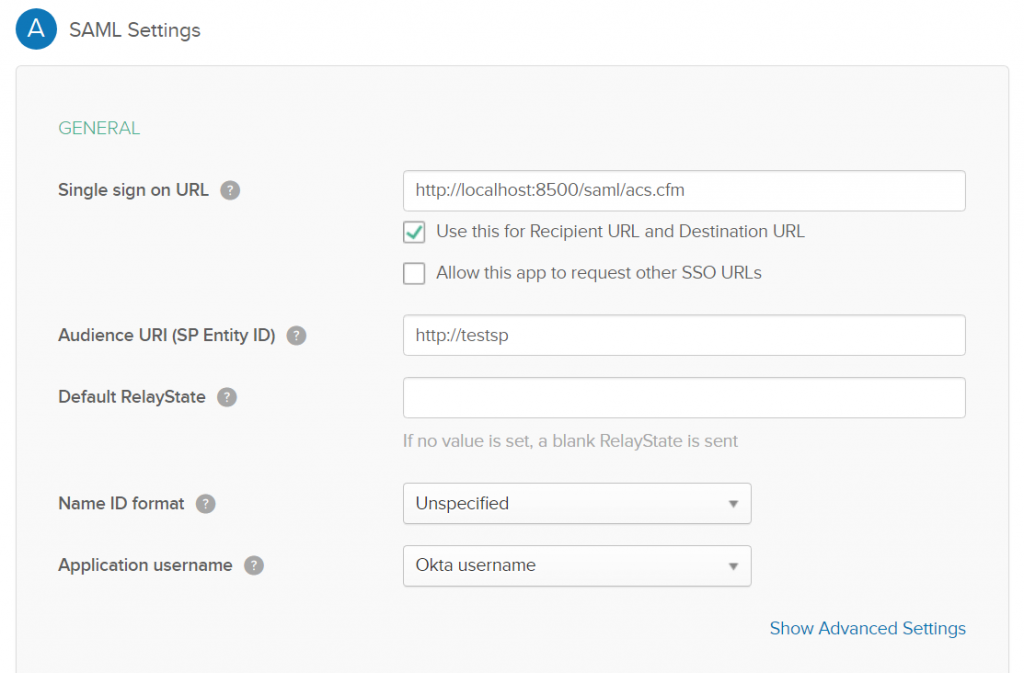Open the Application username dropdown

point(577,566)
